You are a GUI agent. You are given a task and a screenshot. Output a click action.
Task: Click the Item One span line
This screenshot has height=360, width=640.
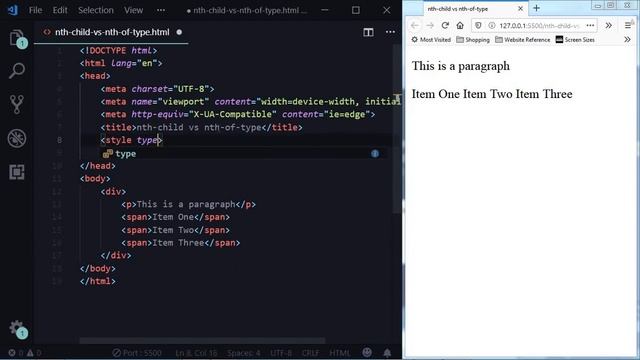[x=176, y=217]
